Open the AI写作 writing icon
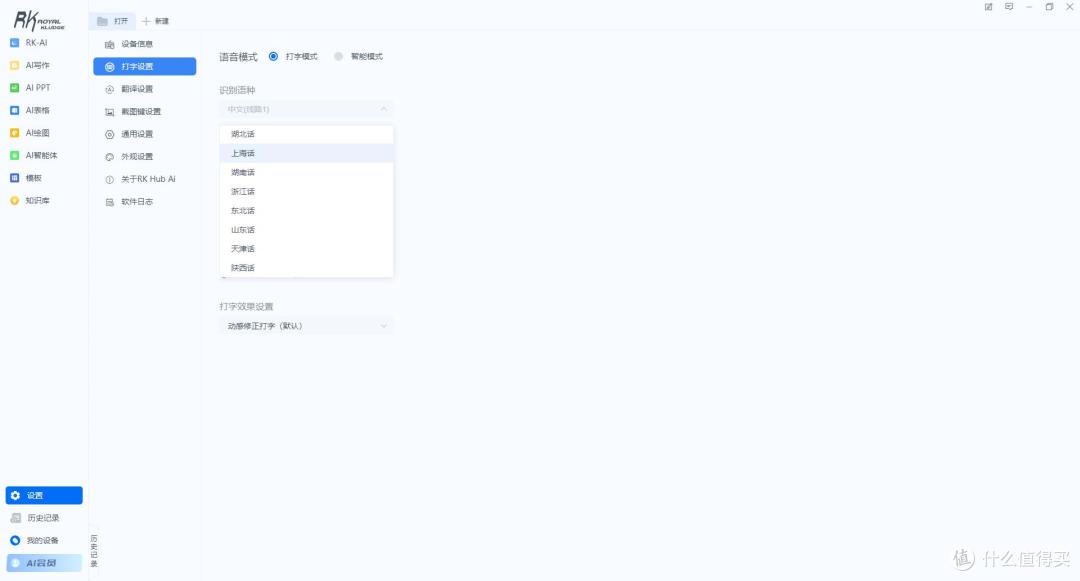Viewport: 1080px width, 581px height. tap(14, 65)
